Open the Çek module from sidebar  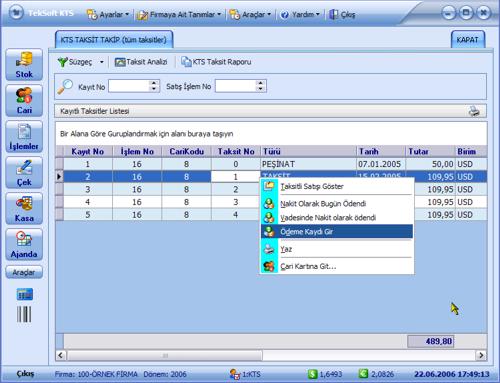click(24, 173)
